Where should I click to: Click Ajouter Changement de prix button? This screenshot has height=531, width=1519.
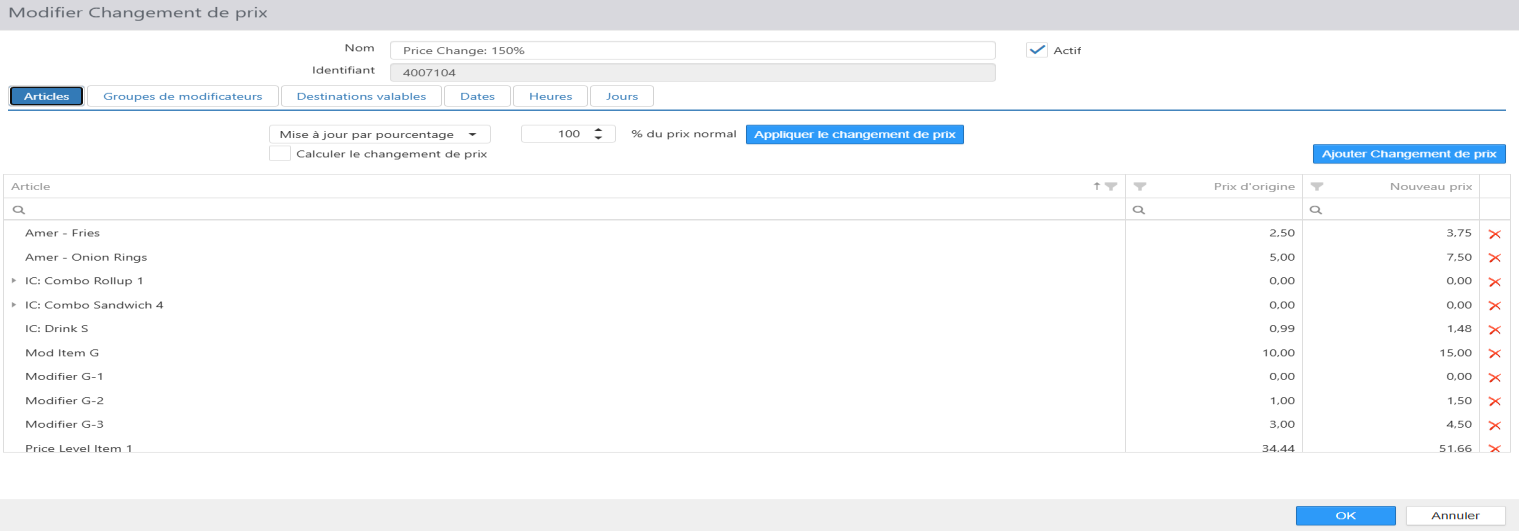coord(1409,154)
